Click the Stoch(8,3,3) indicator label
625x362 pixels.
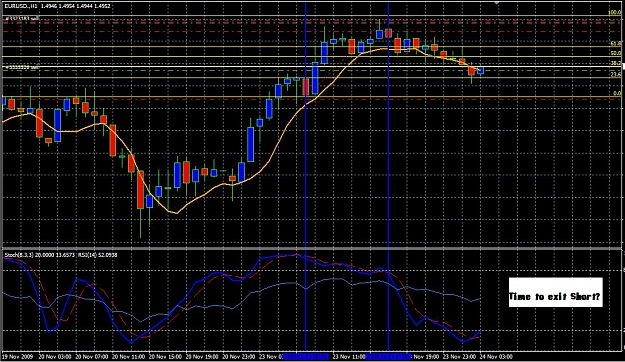pyautogui.click(x=19, y=255)
